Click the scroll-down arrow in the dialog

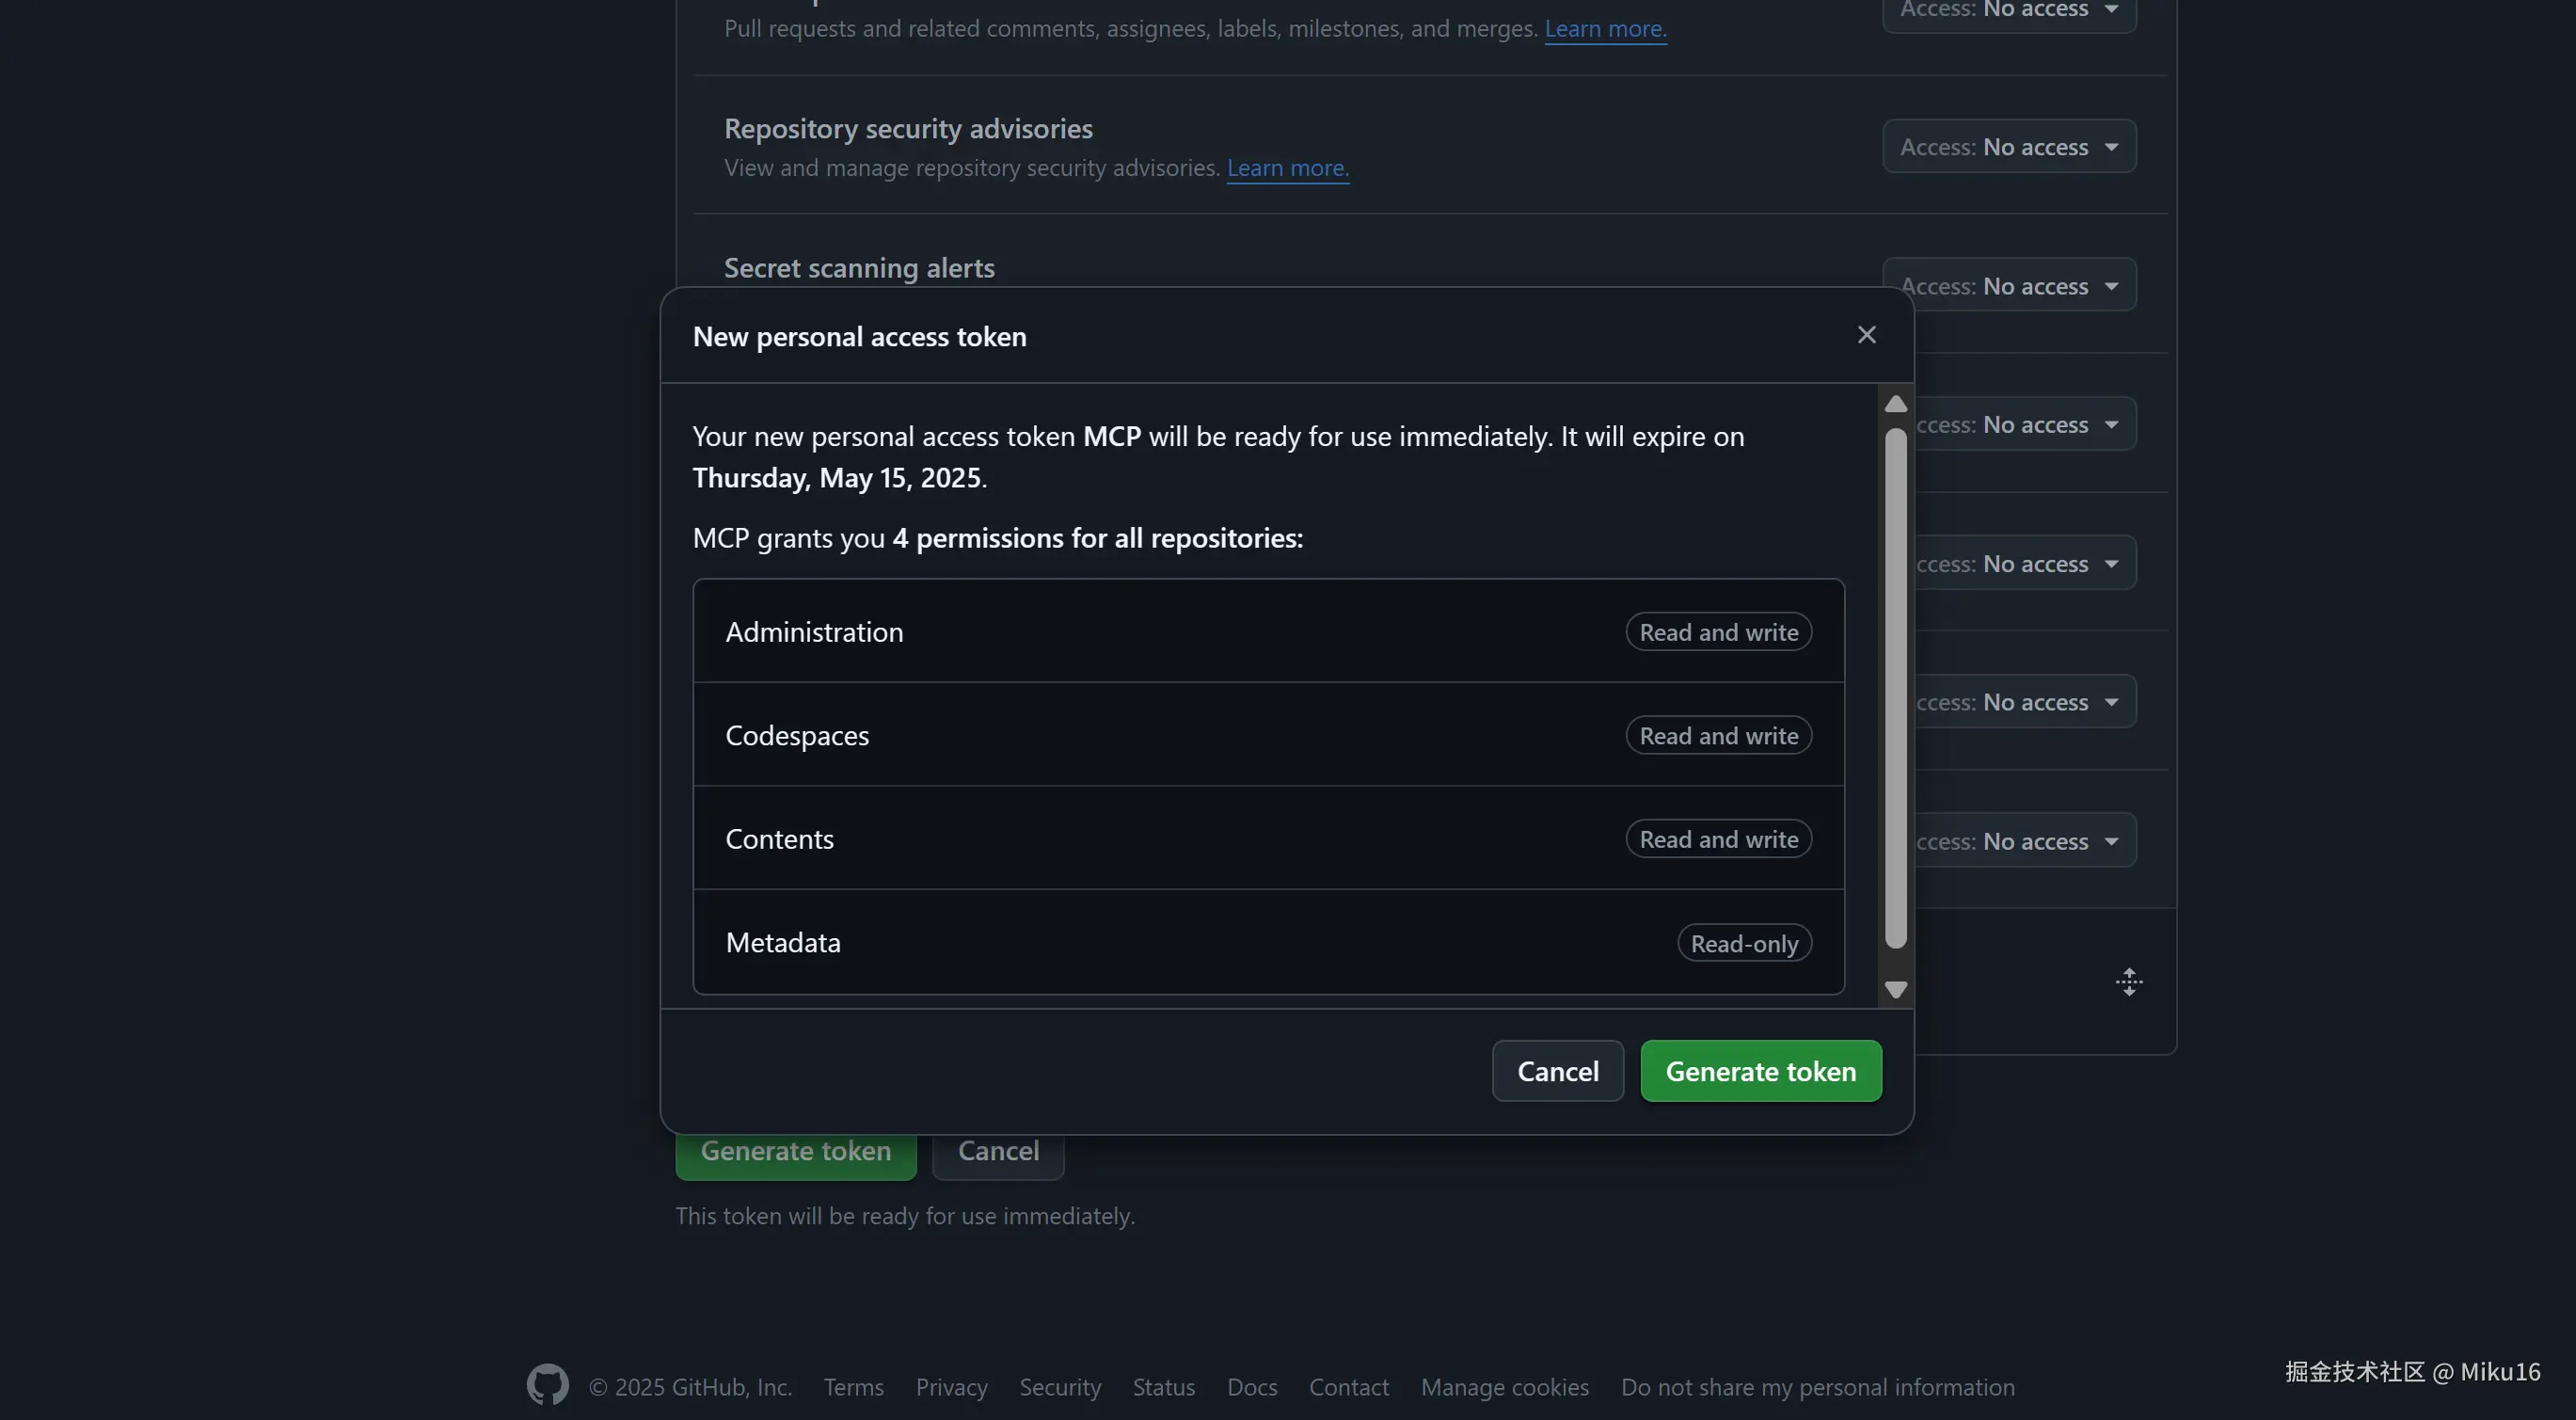point(1895,990)
